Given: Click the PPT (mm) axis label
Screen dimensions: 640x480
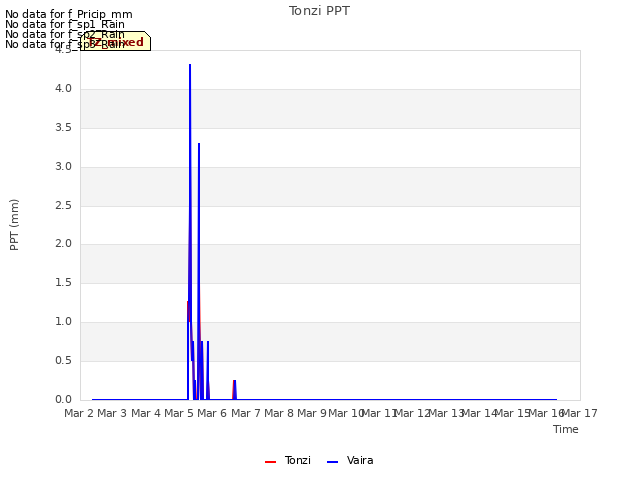Looking at the screenshot, I should (14, 225).
